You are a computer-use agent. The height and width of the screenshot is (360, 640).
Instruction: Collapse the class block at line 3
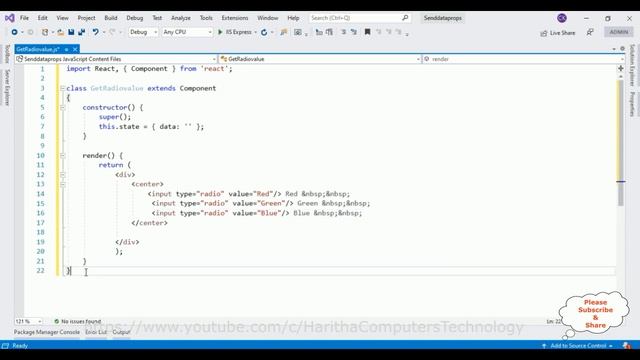(x=62, y=88)
